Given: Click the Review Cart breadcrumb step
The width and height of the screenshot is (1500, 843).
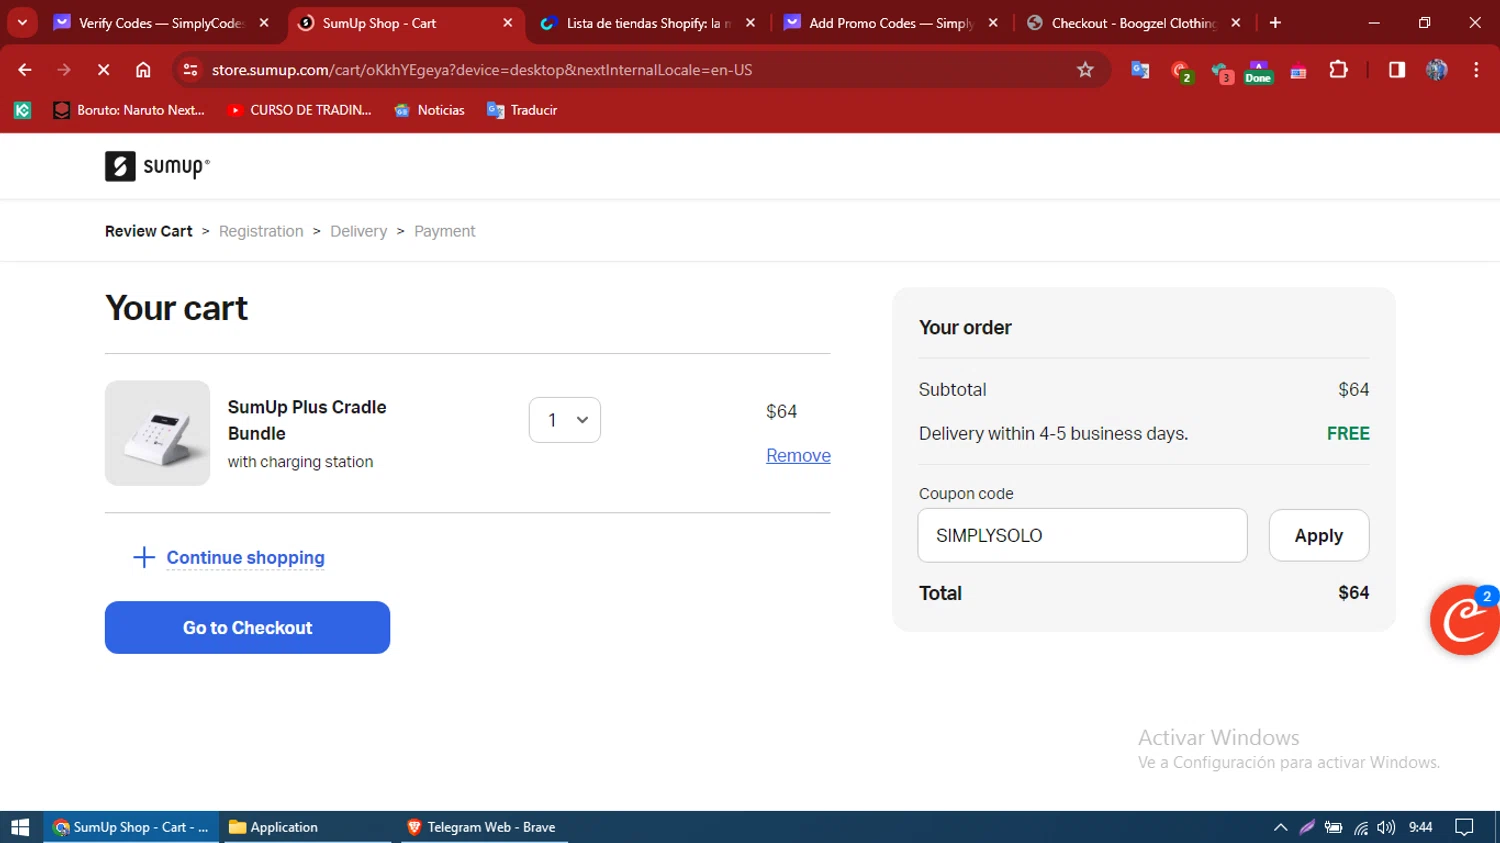Looking at the screenshot, I should [148, 231].
